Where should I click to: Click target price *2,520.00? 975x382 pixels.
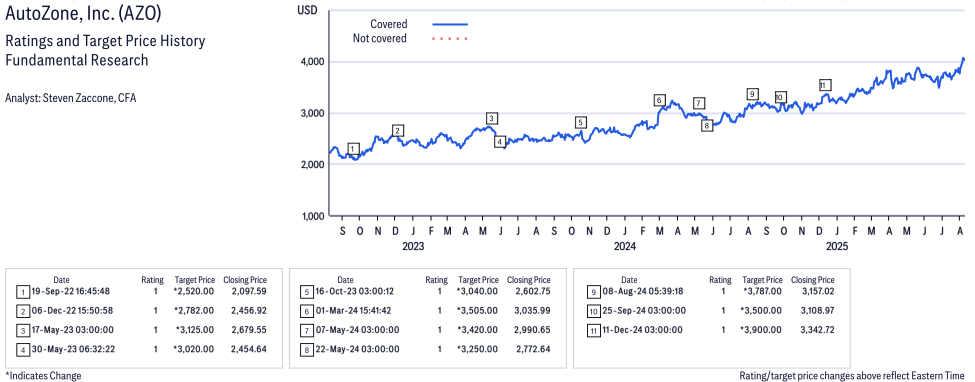pyautogui.click(x=194, y=291)
